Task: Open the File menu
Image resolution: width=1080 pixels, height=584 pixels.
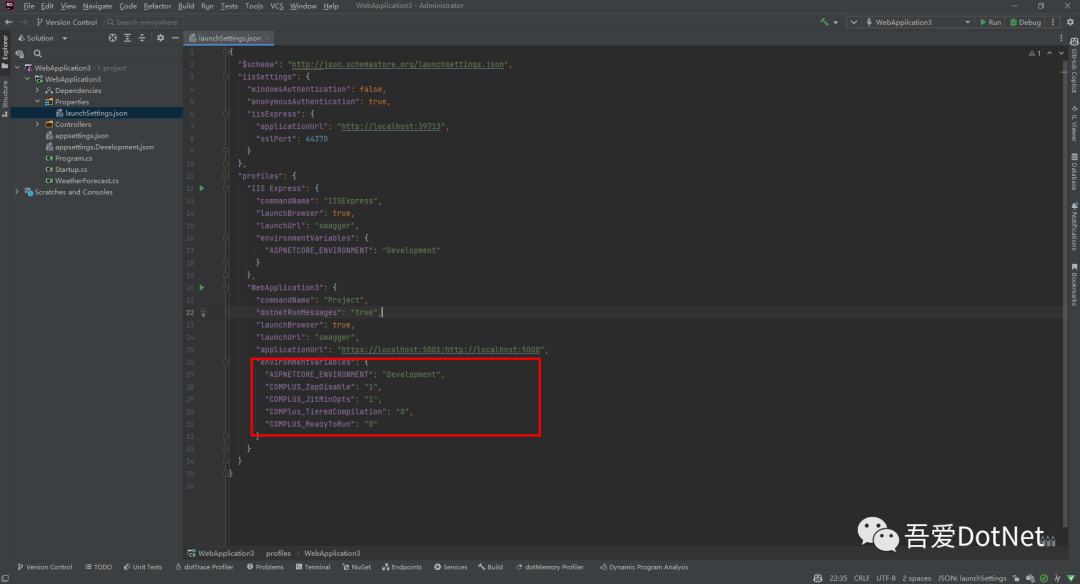Action: coord(28,6)
